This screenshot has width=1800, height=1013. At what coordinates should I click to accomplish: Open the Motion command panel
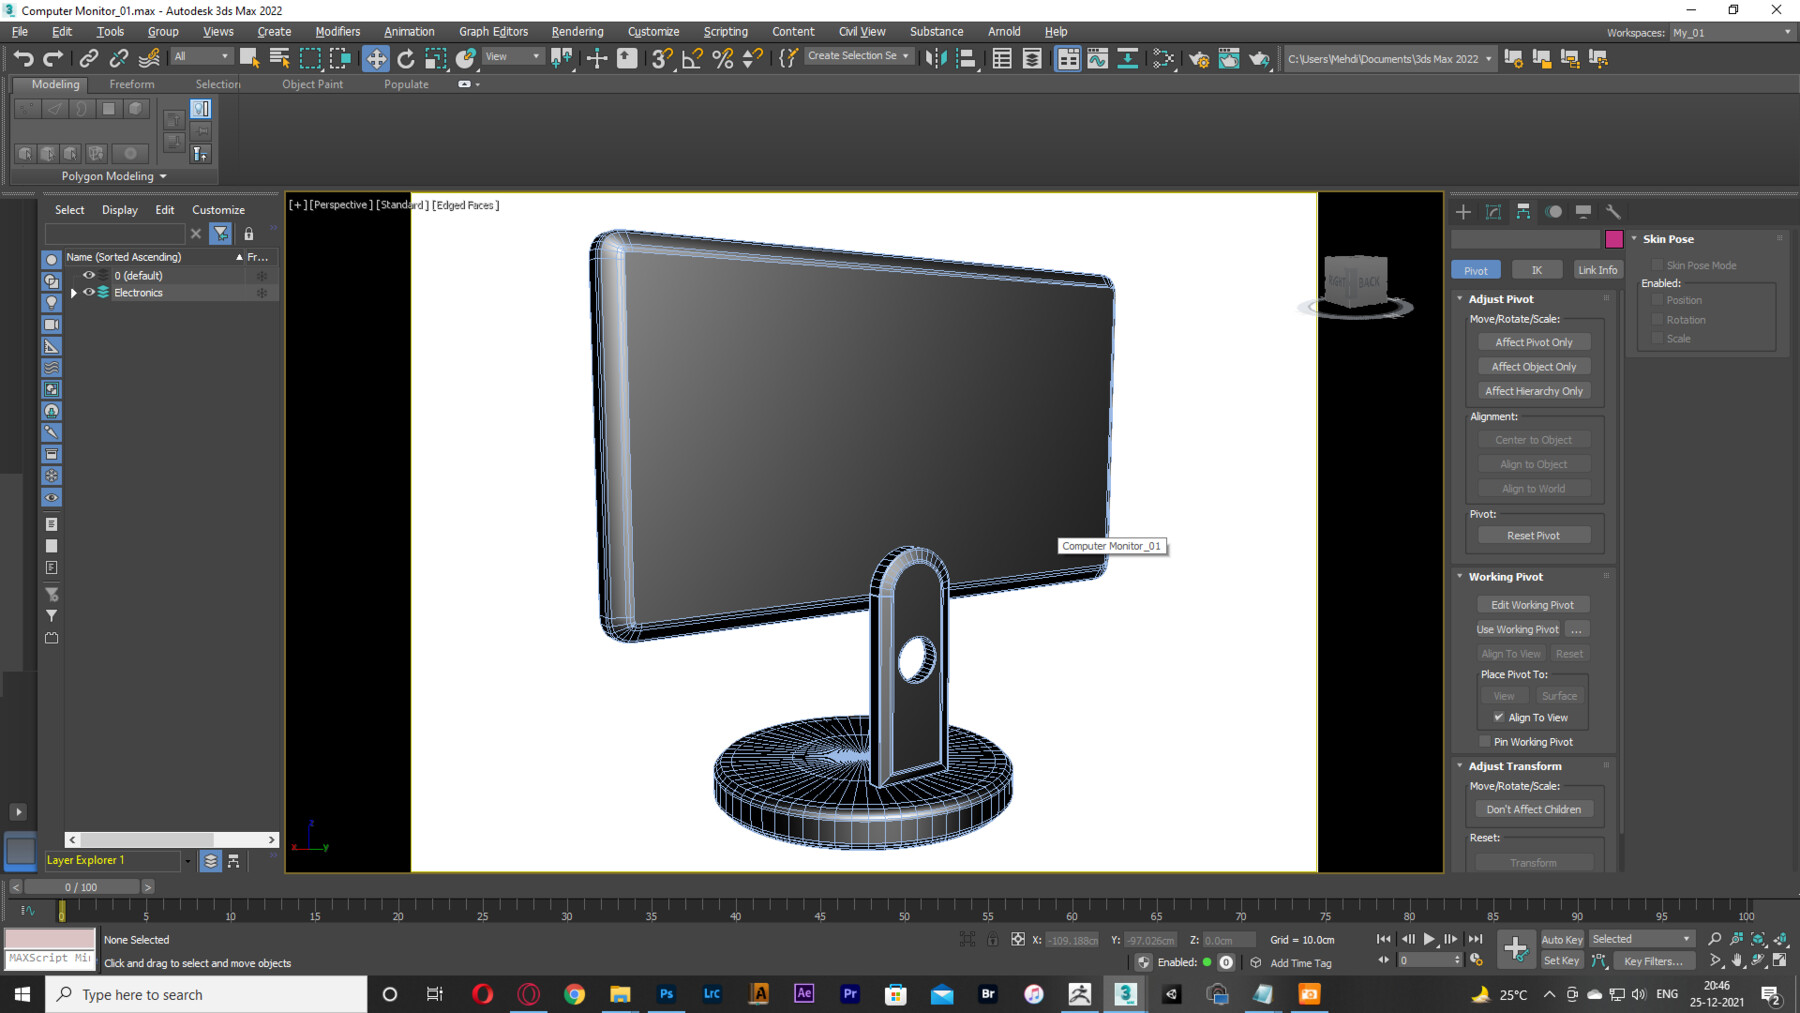[1553, 212]
